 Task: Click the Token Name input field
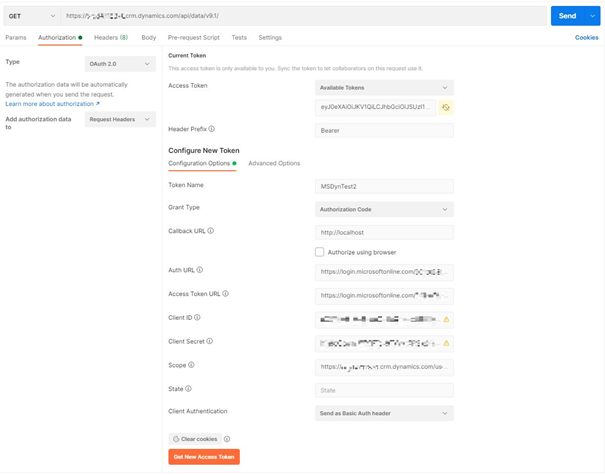pyautogui.click(x=384, y=186)
